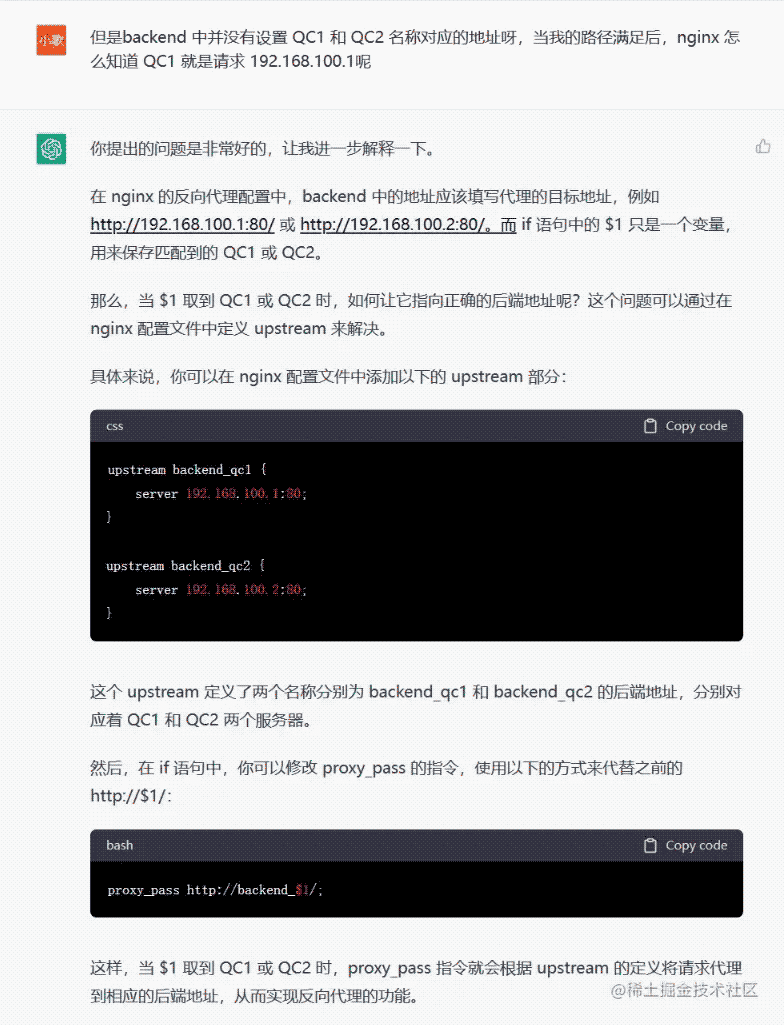This screenshot has height=1025, width=784.
Task: Click the proxy_pass http://backend_$1/ code line
Action: pyautogui.click(x=215, y=890)
